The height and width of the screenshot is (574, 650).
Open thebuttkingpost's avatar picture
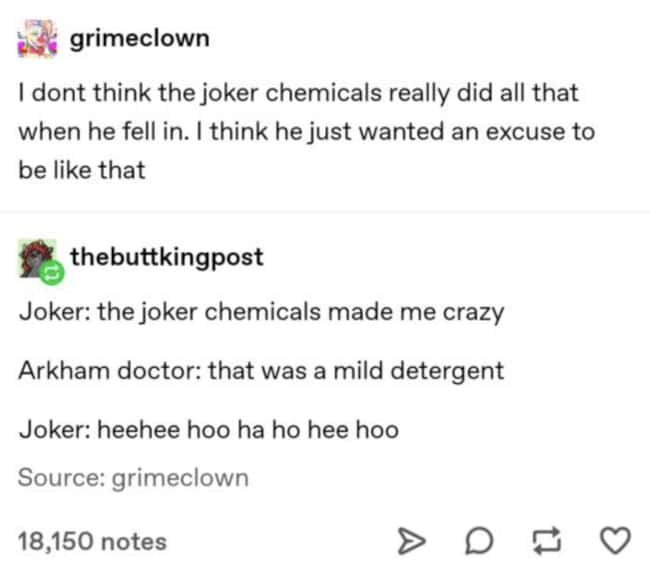(x=37, y=258)
